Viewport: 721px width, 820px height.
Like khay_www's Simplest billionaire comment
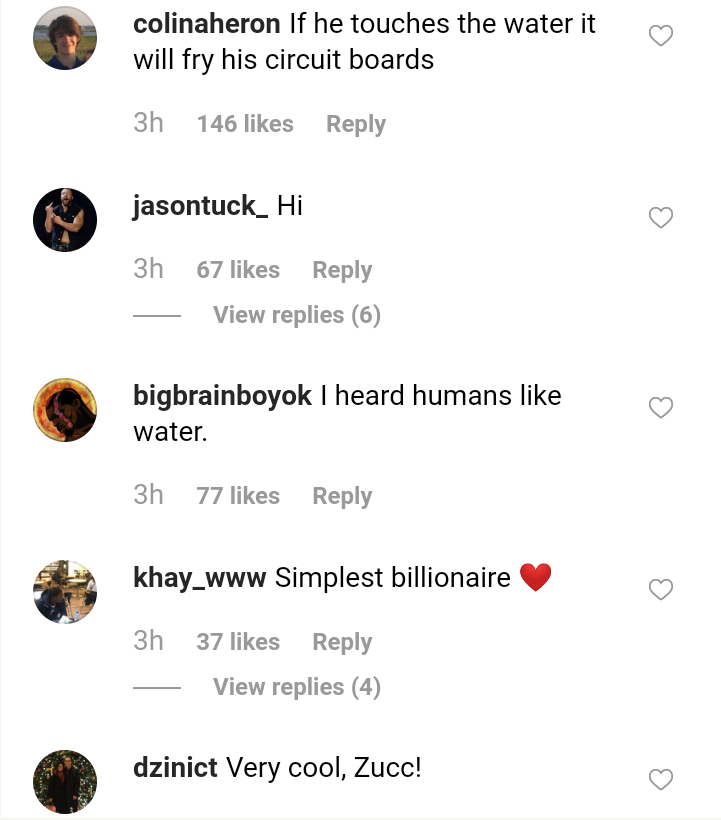point(661,590)
